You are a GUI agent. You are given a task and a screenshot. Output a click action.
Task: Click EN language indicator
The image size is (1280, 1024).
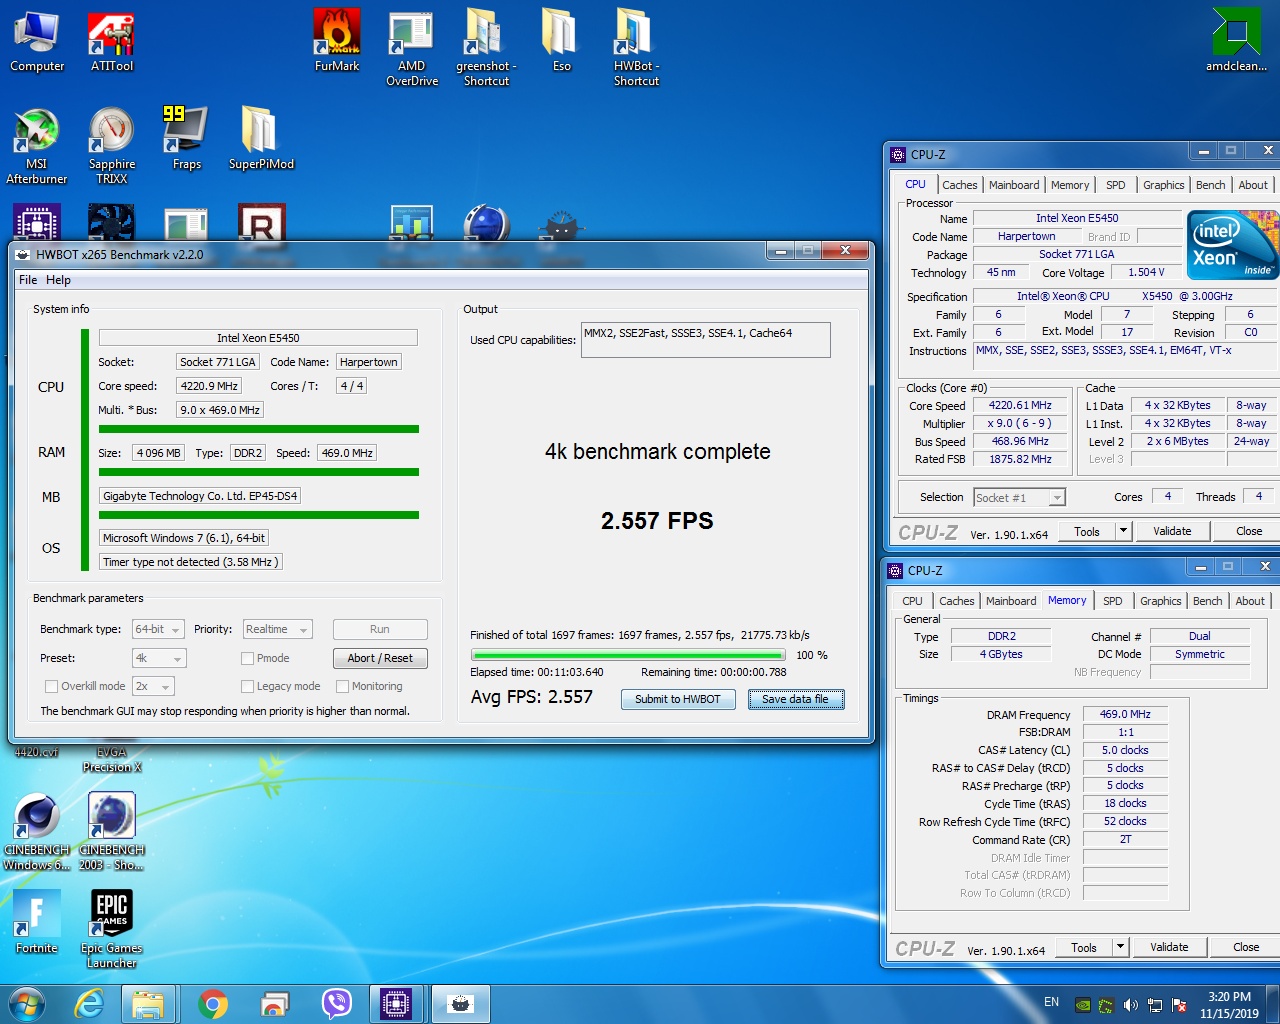[1051, 1002]
